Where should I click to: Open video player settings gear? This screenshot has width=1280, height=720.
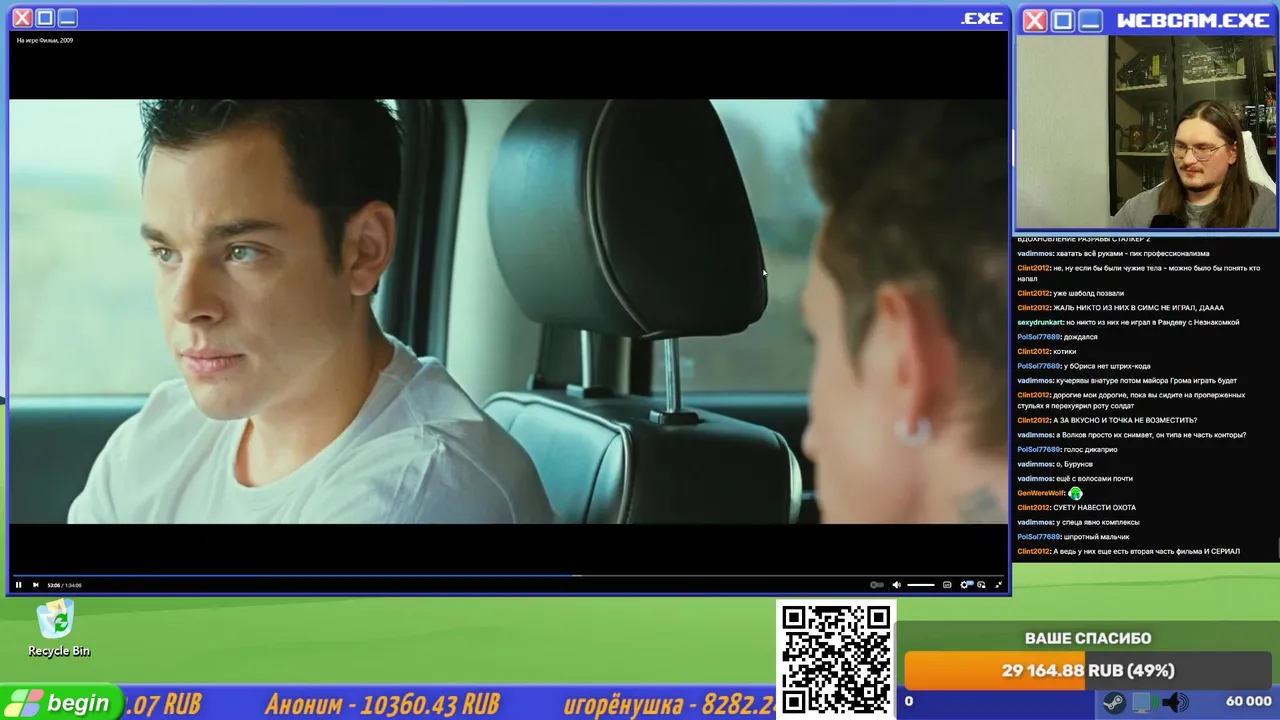[x=965, y=585]
